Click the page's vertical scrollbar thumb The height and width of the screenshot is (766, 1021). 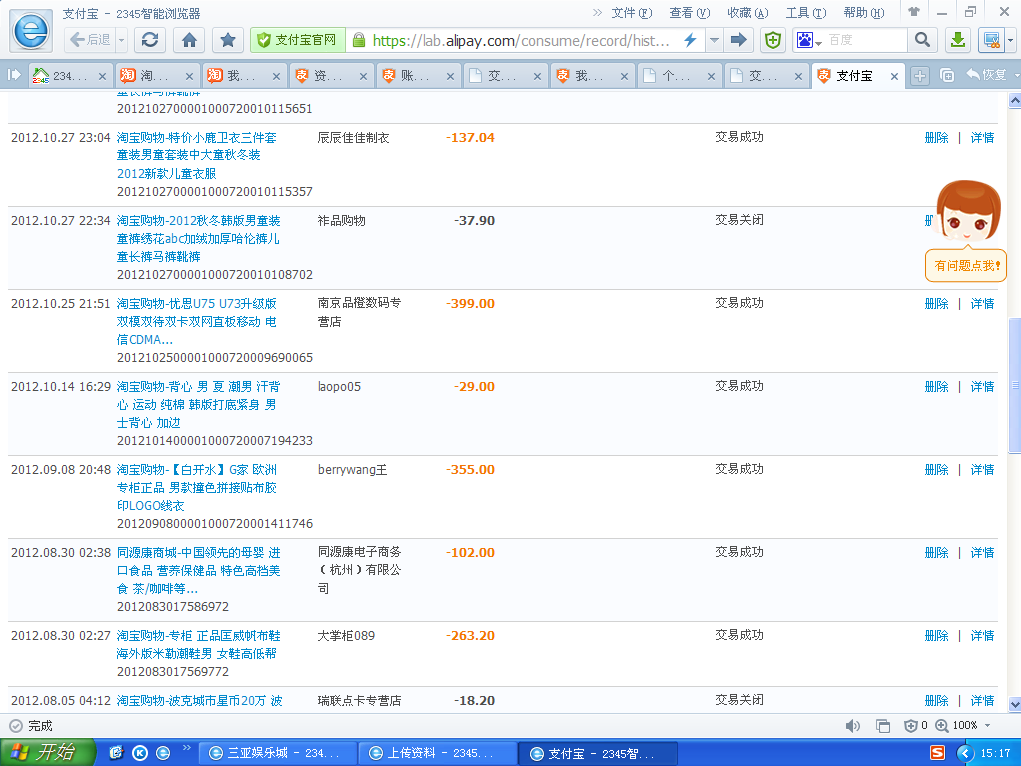point(1014,385)
